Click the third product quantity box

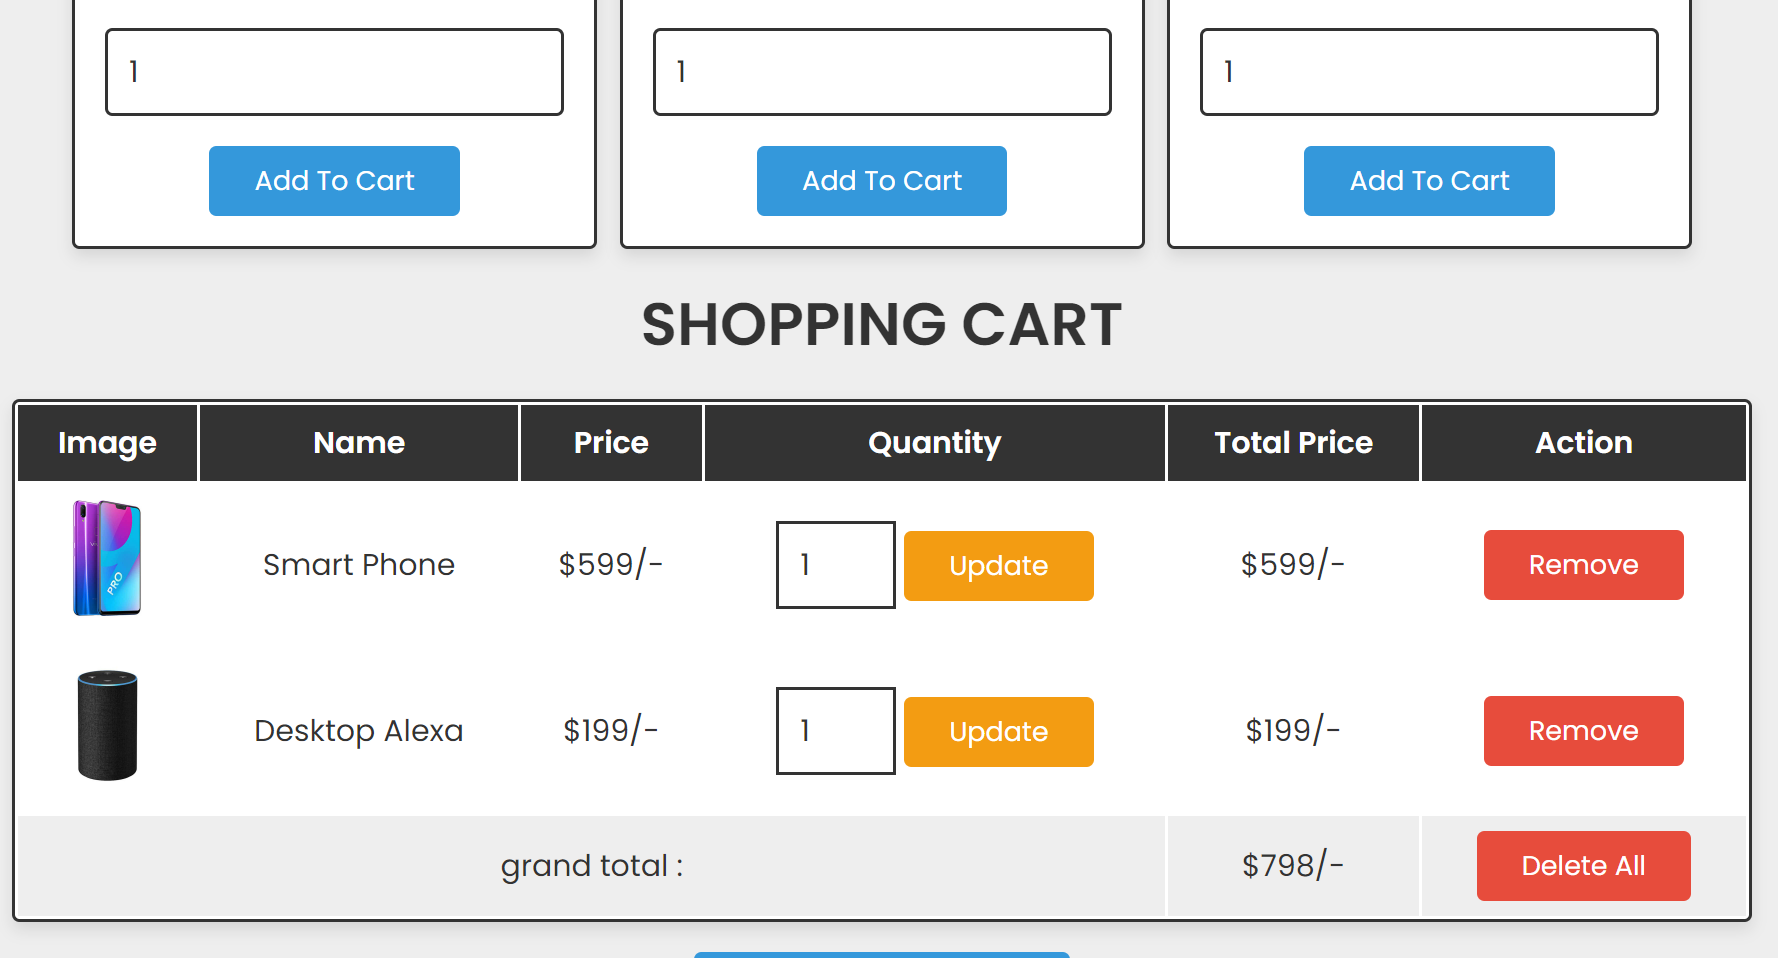coord(1429,72)
